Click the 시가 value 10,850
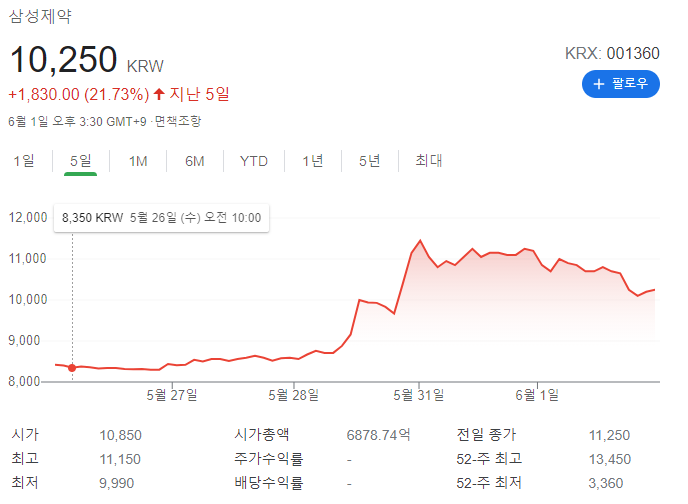688x504 pixels. point(120,435)
